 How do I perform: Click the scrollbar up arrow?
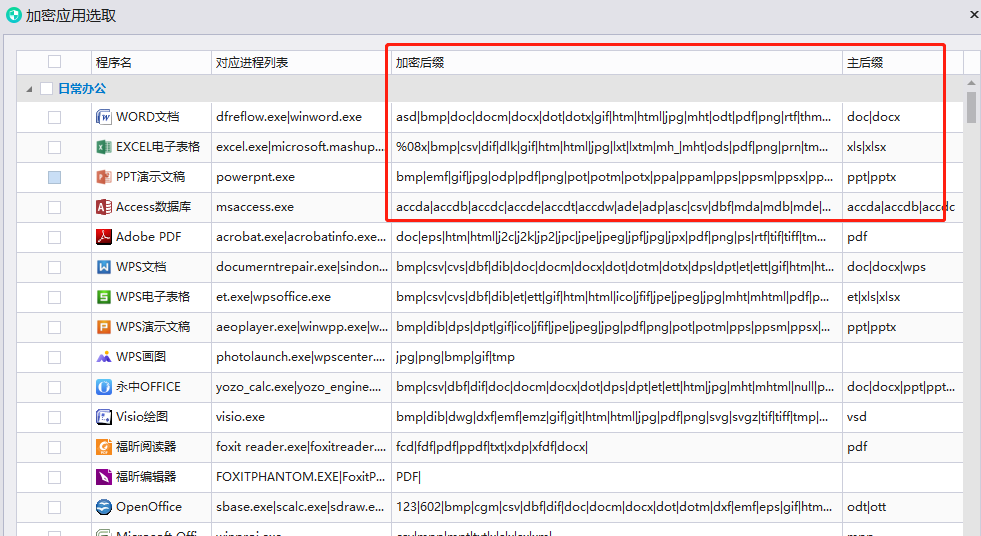pos(971,83)
